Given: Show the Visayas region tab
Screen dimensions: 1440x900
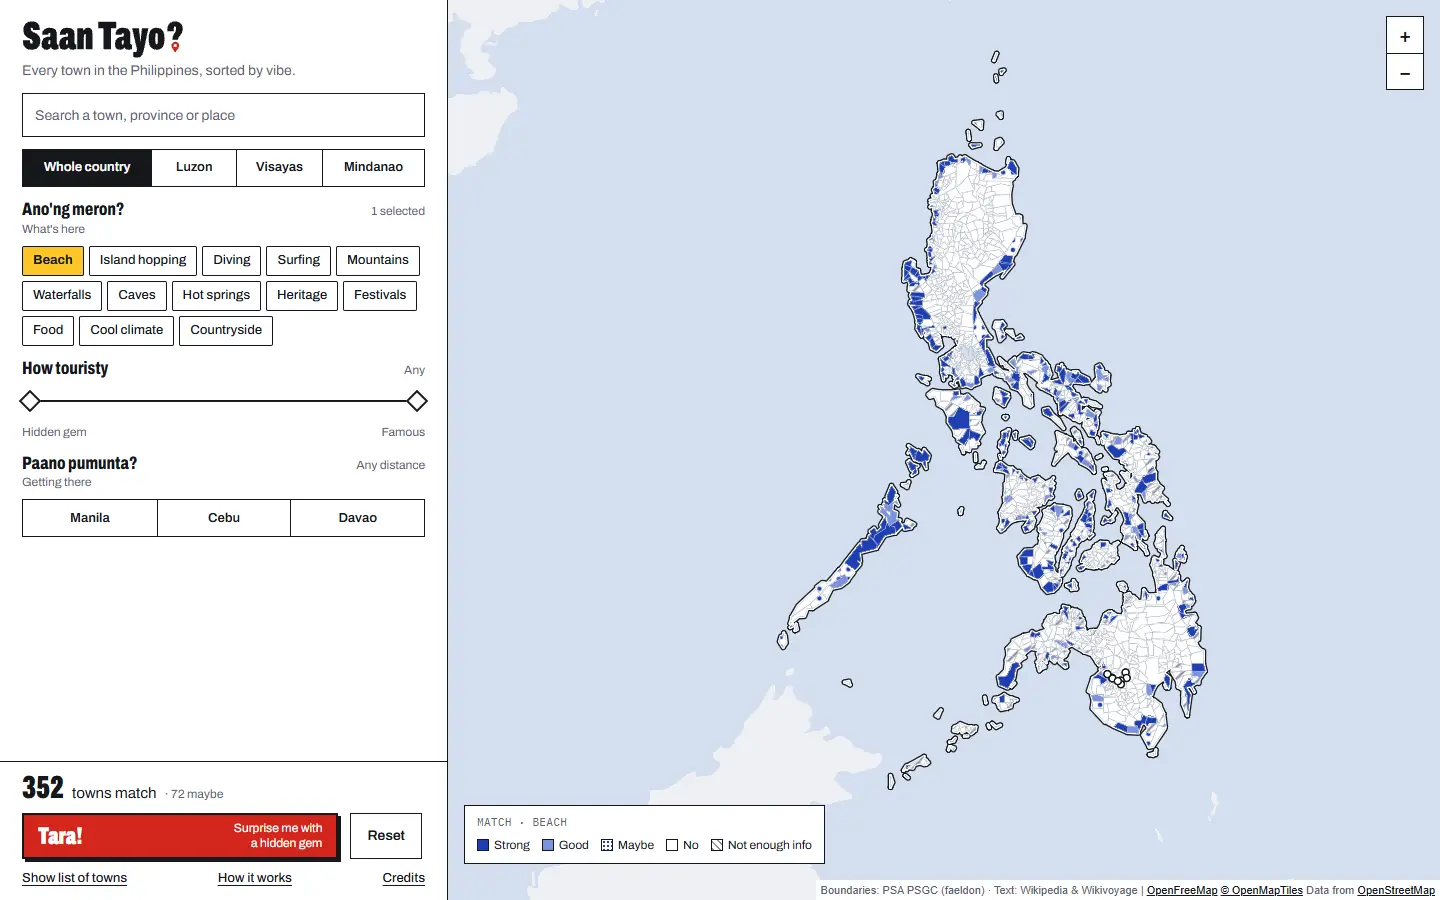Looking at the screenshot, I should click(x=279, y=168).
